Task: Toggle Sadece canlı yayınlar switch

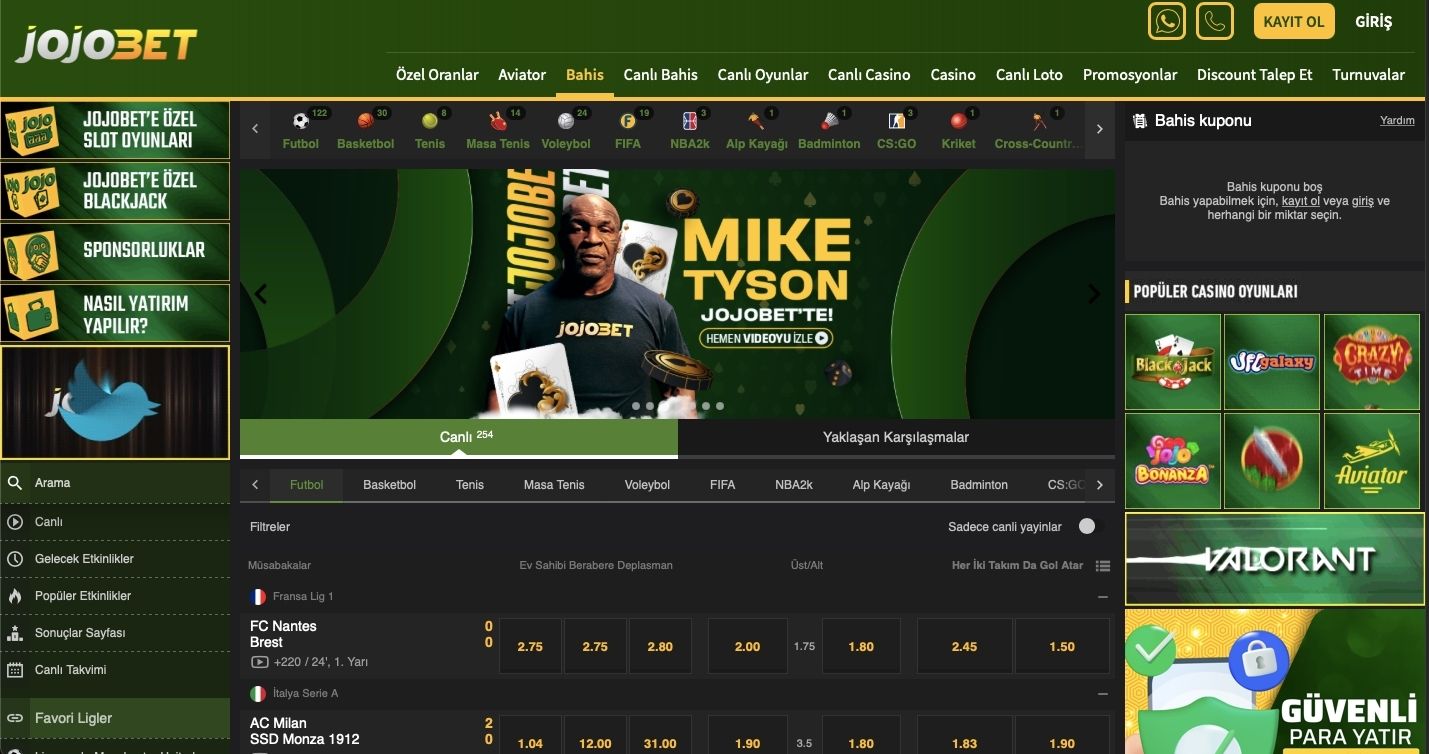Action: [1087, 526]
